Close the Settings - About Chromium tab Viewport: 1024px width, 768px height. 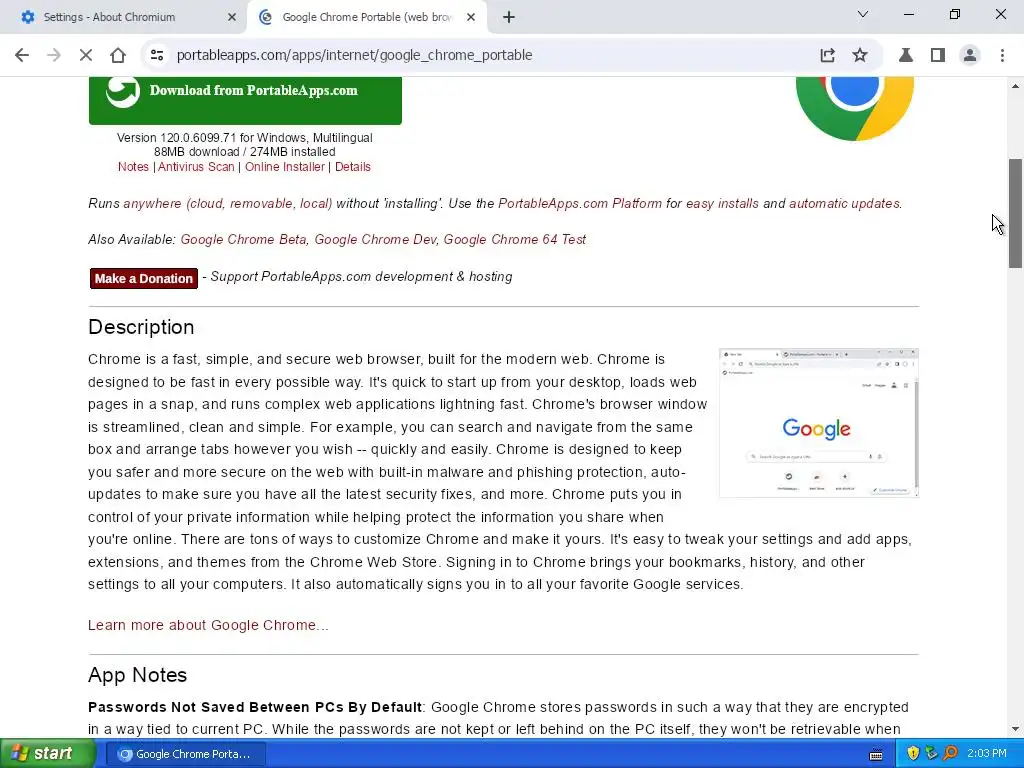click(232, 18)
